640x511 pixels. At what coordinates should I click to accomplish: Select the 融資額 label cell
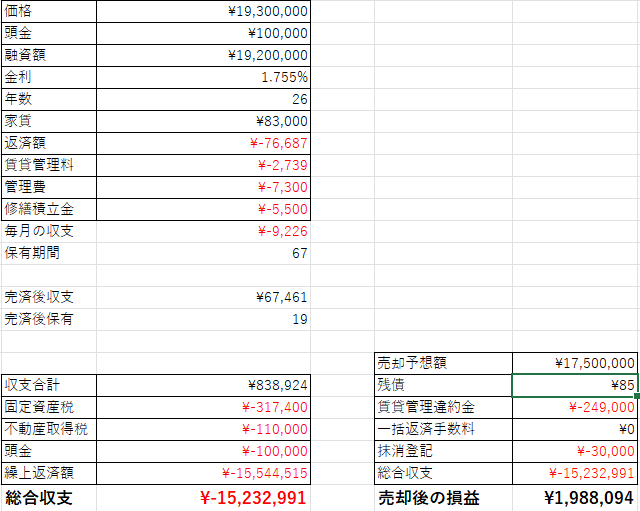coord(49,56)
